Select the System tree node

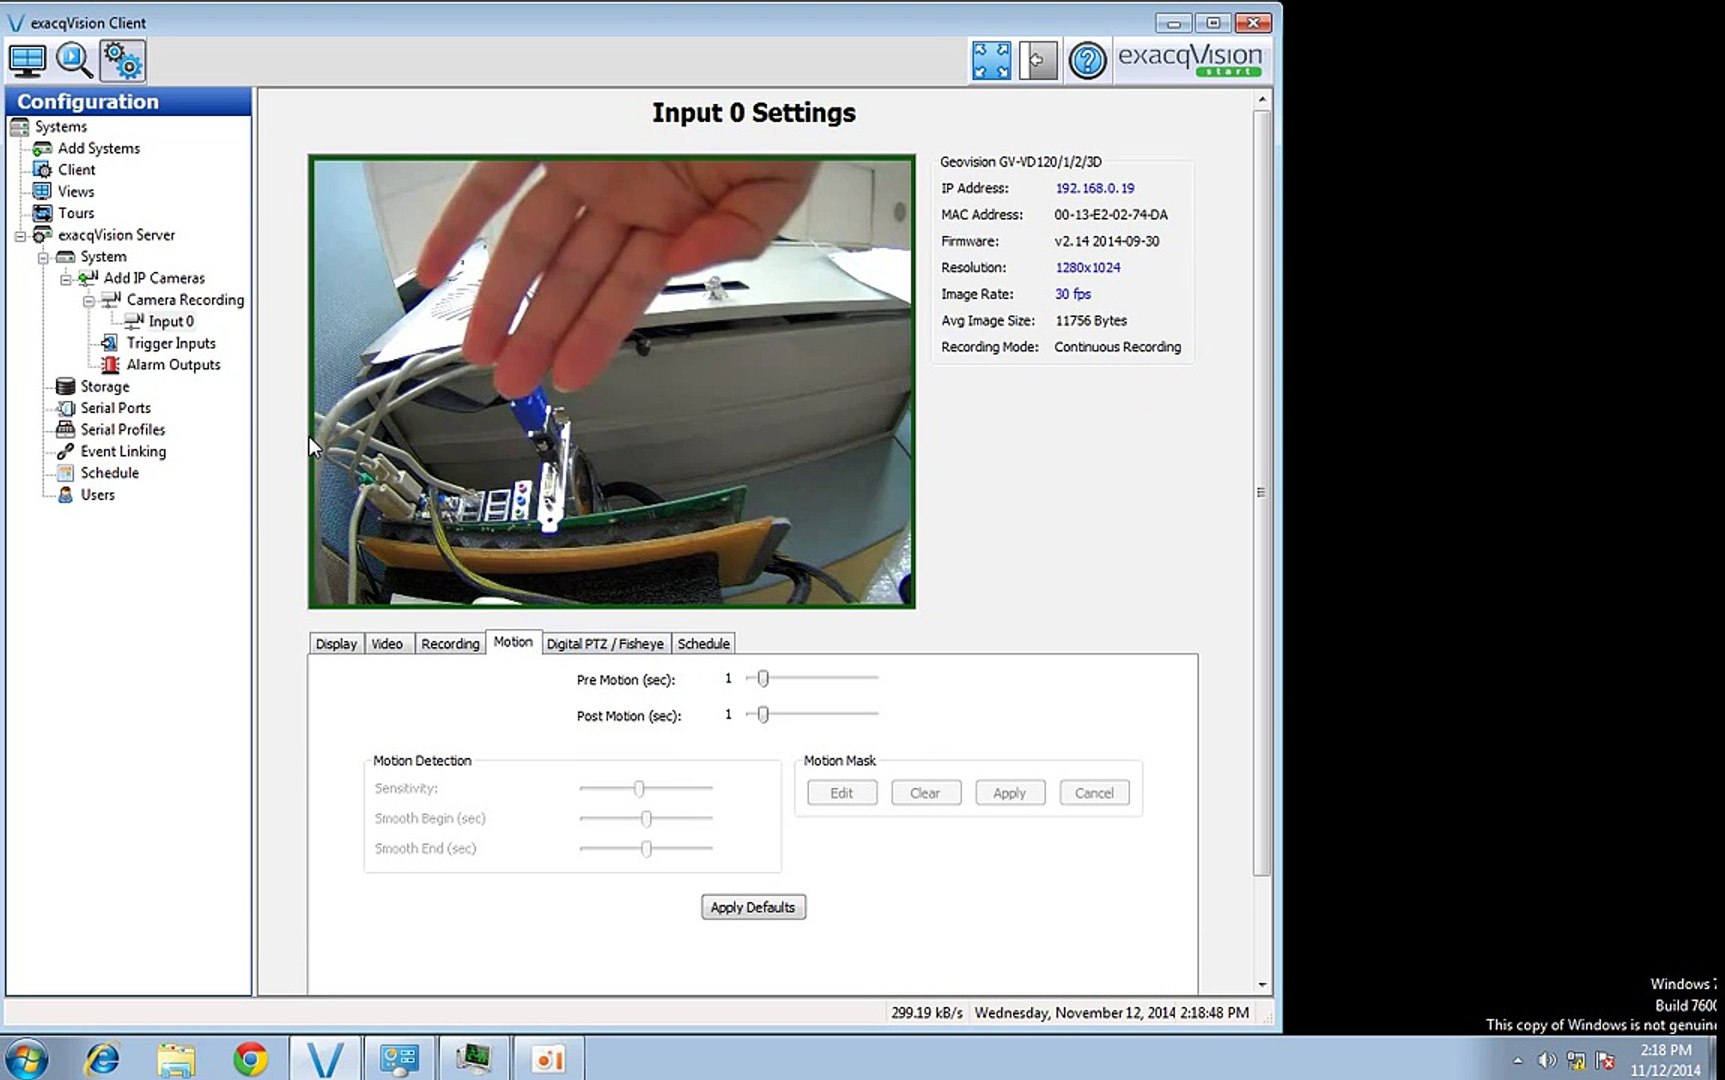(x=104, y=257)
